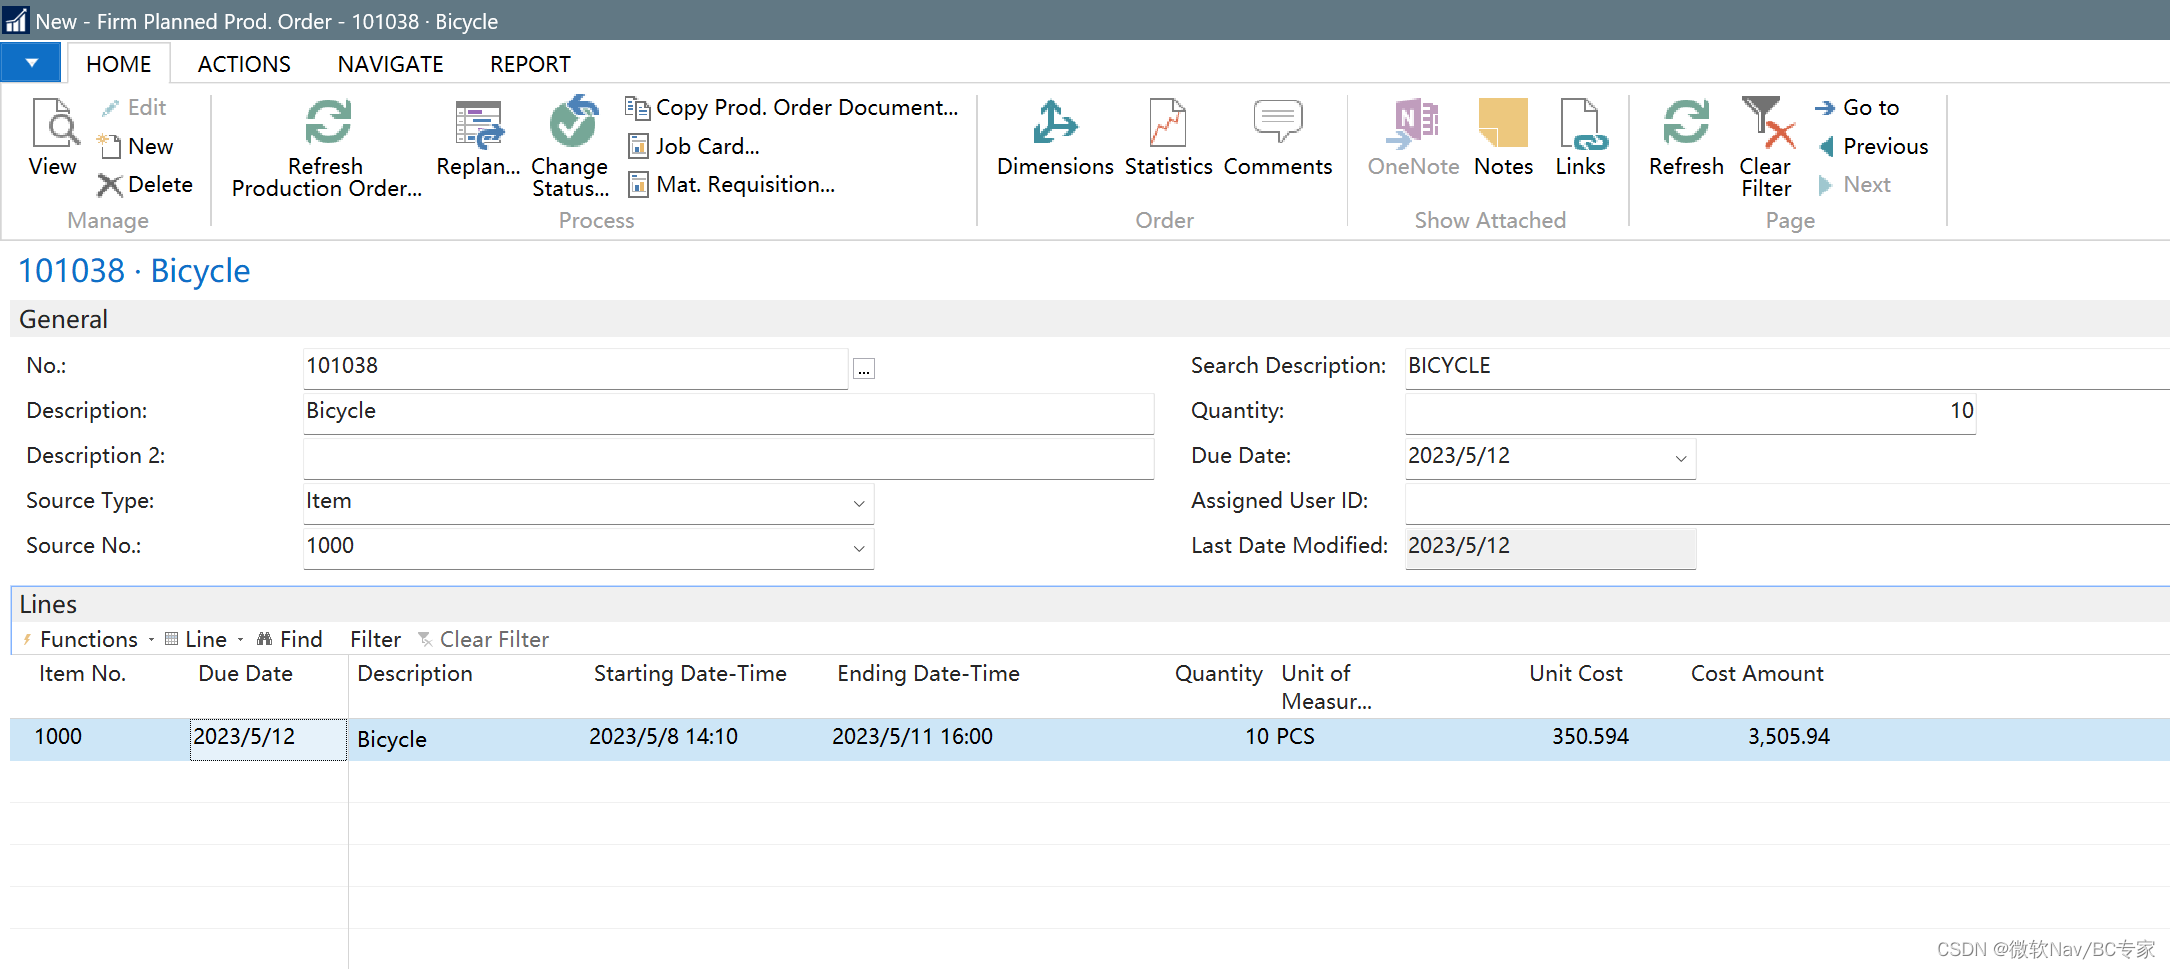Click the Refresh Production Order icon
Image resolution: width=2170 pixels, height=969 pixels.
pos(327,123)
